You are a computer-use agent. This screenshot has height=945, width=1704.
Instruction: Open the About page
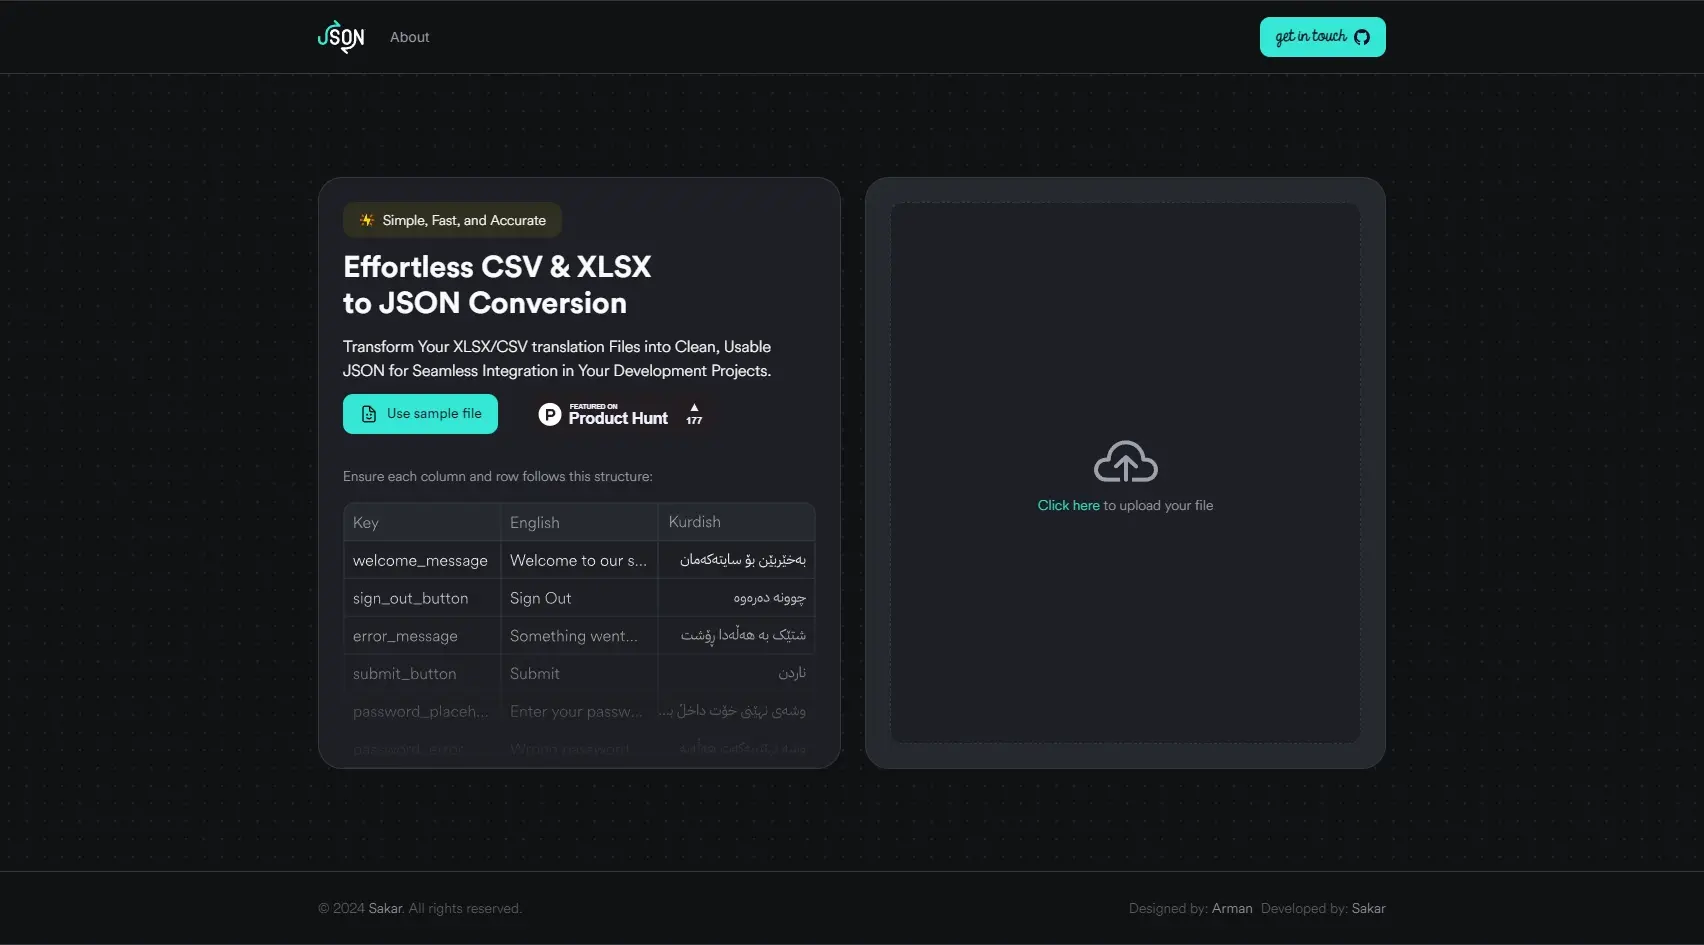409,37
